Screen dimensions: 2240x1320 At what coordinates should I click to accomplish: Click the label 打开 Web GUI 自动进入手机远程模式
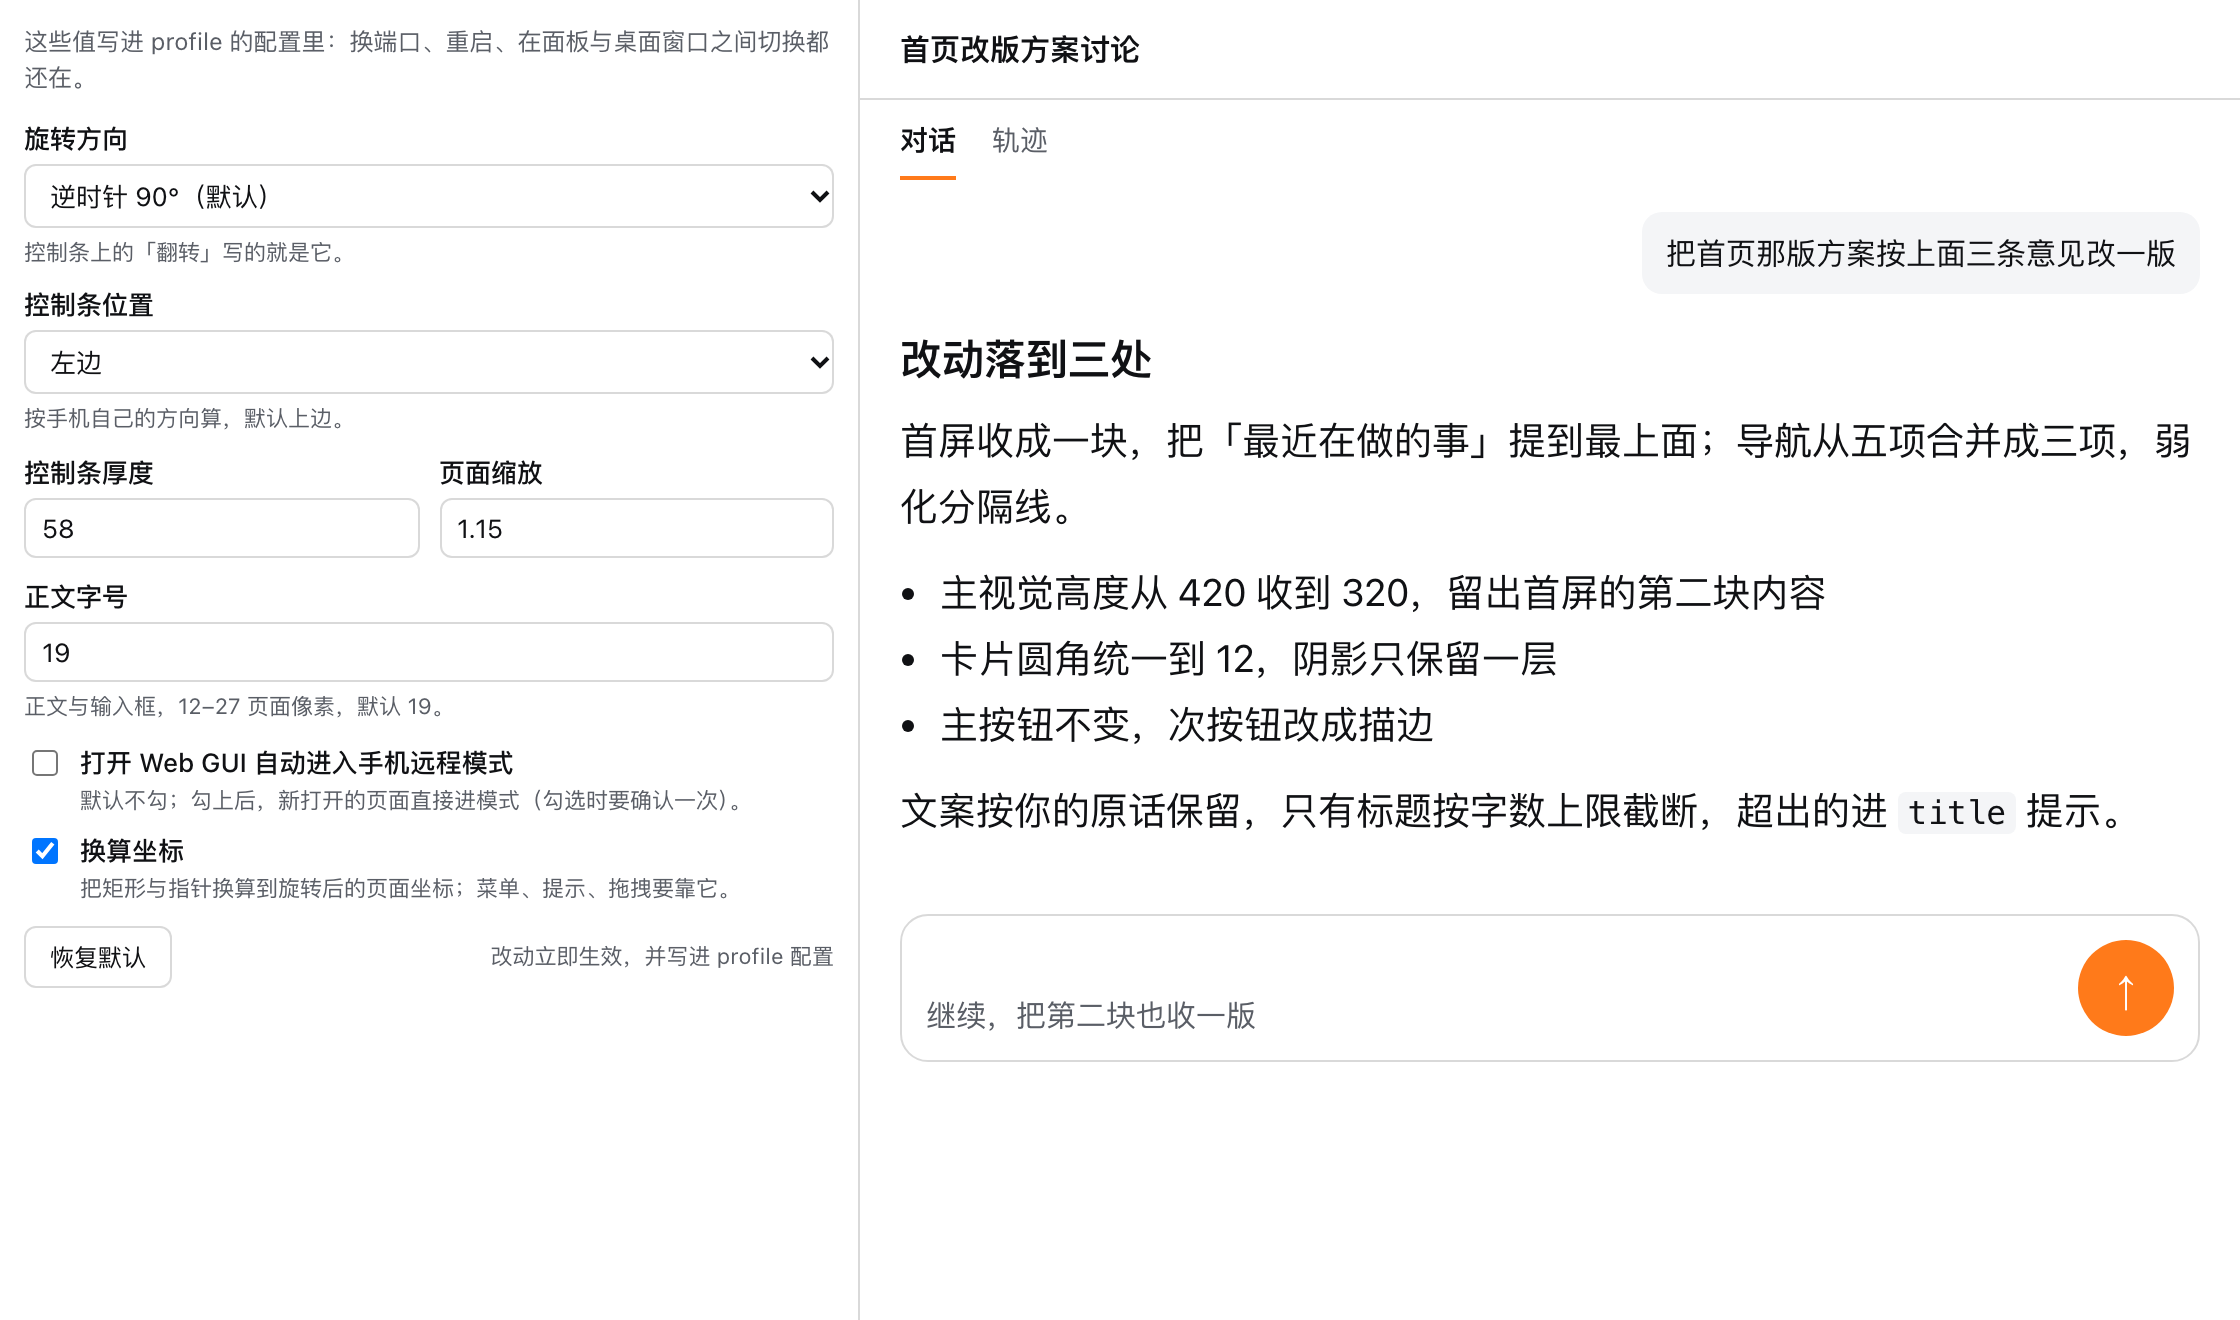(x=296, y=763)
